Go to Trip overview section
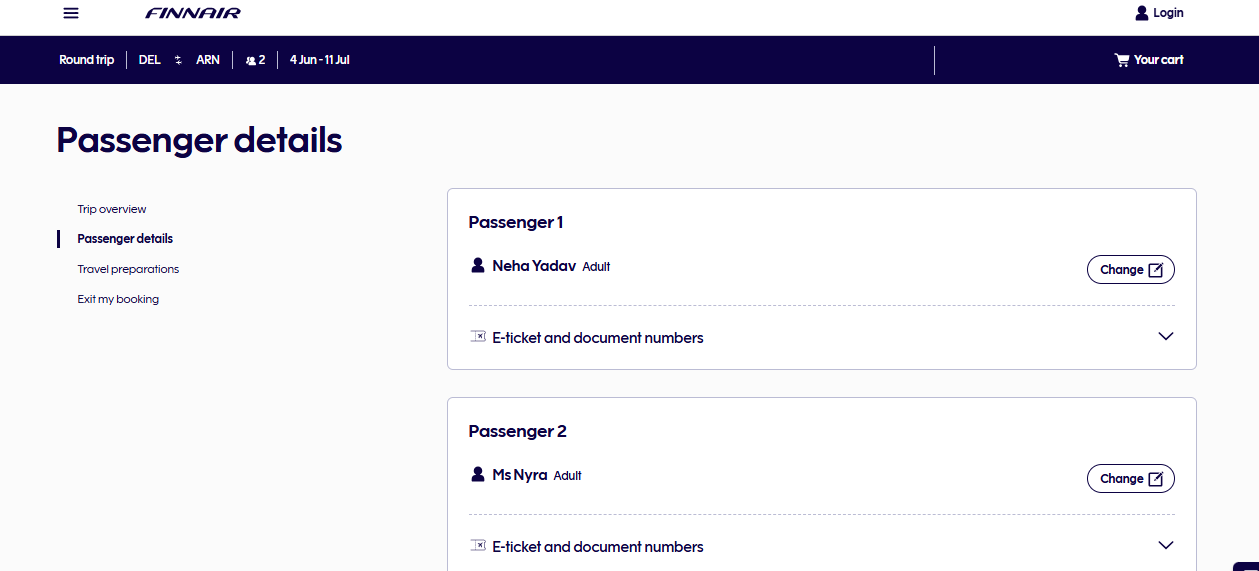Viewport: 1259px width, 571px height. click(112, 209)
